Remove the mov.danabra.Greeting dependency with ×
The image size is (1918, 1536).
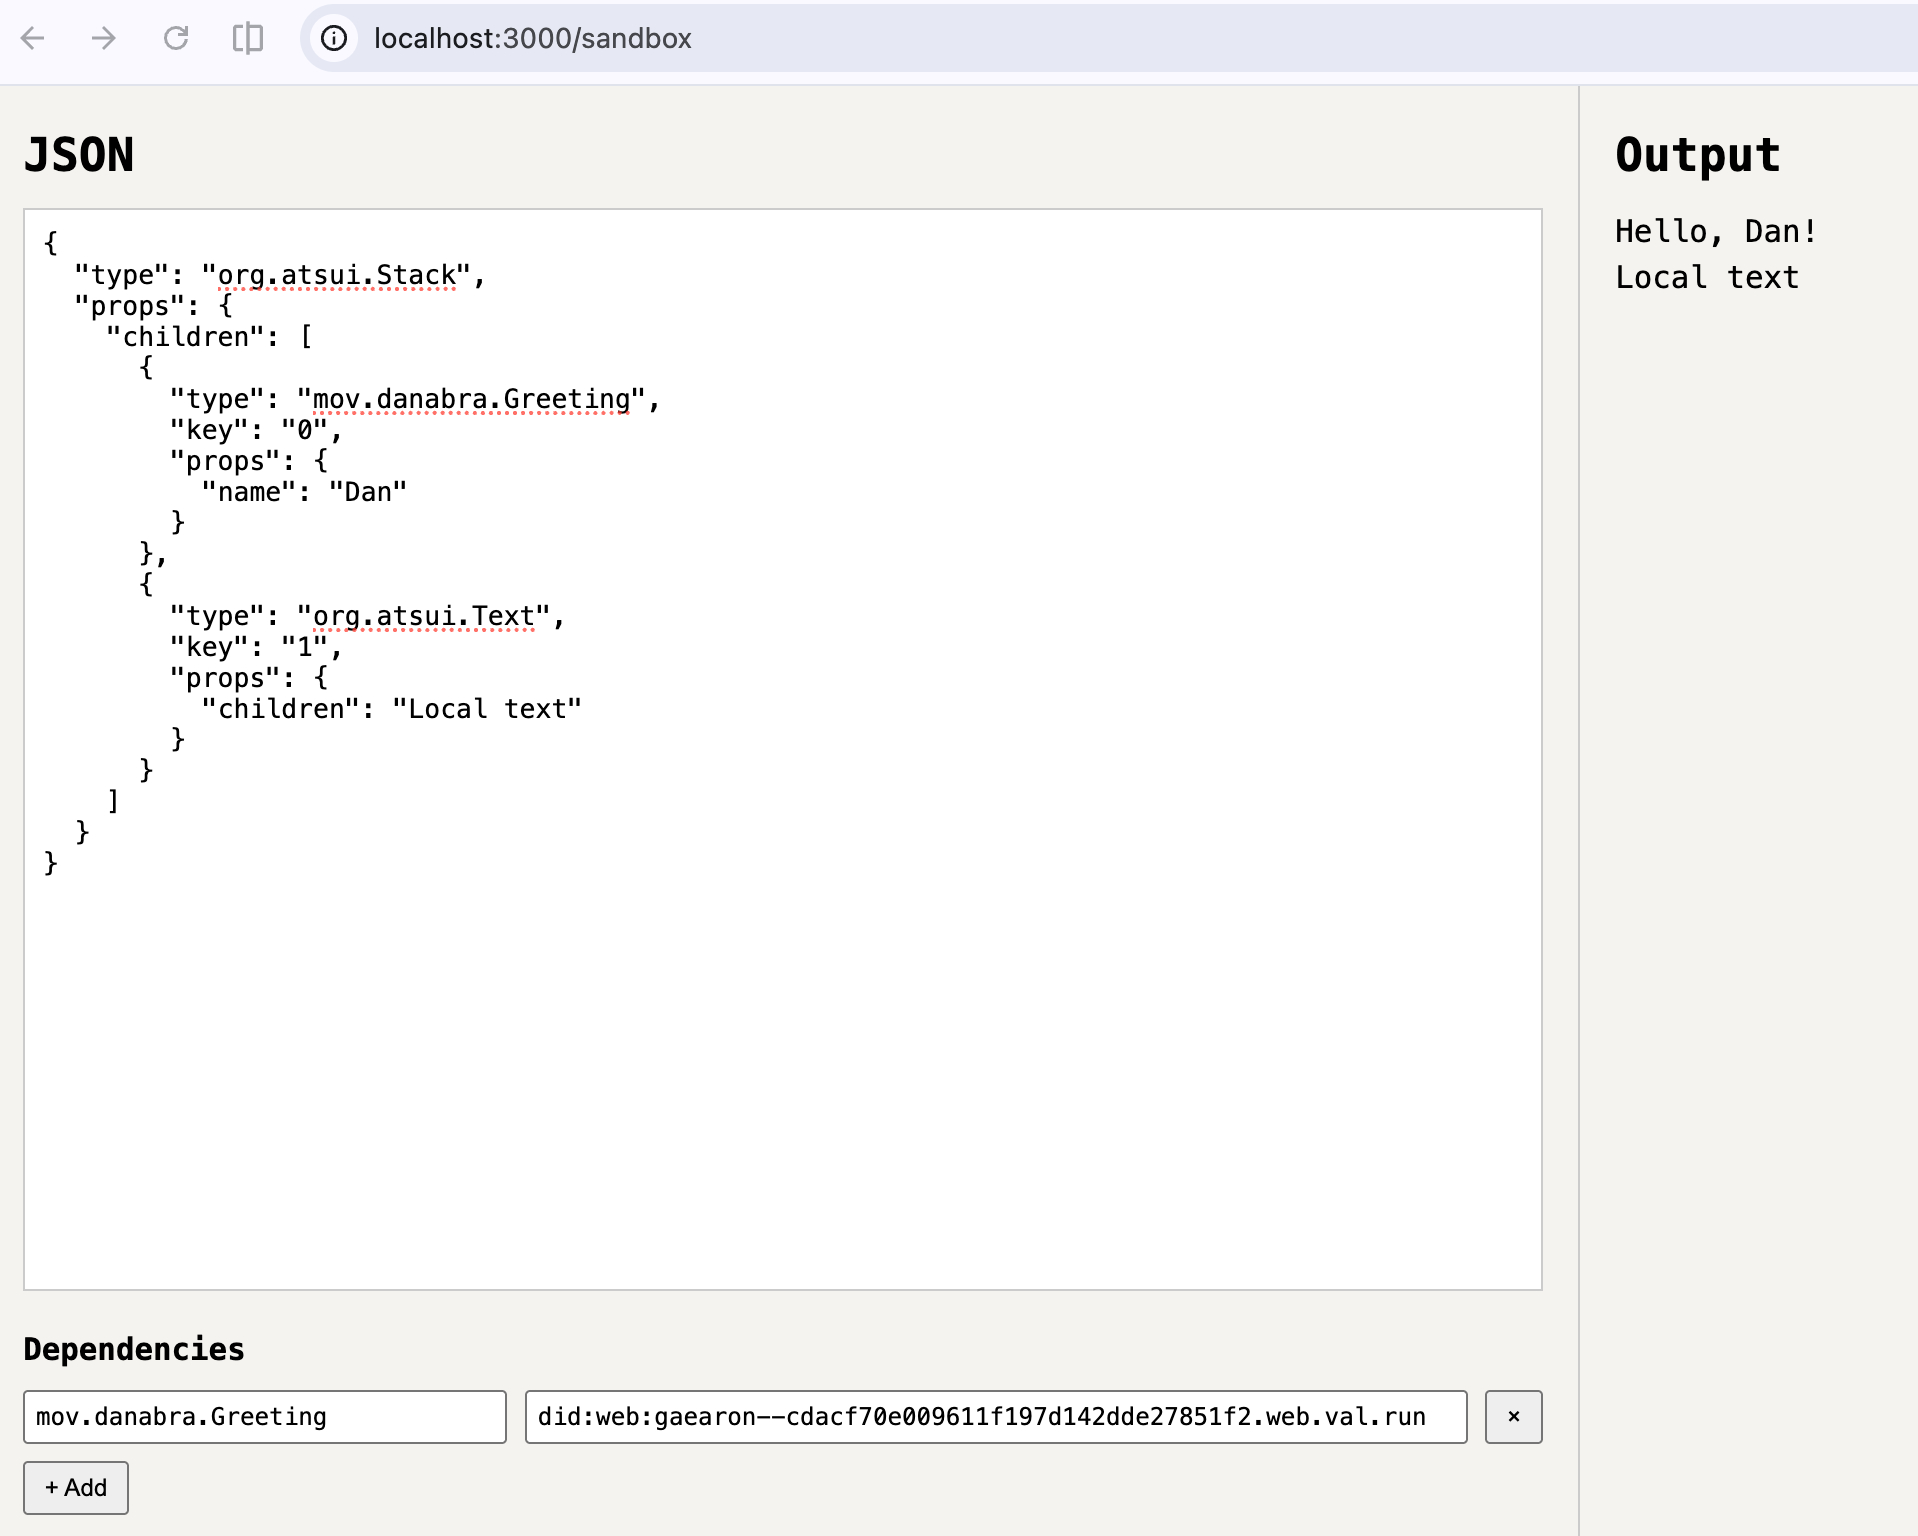1512,1416
